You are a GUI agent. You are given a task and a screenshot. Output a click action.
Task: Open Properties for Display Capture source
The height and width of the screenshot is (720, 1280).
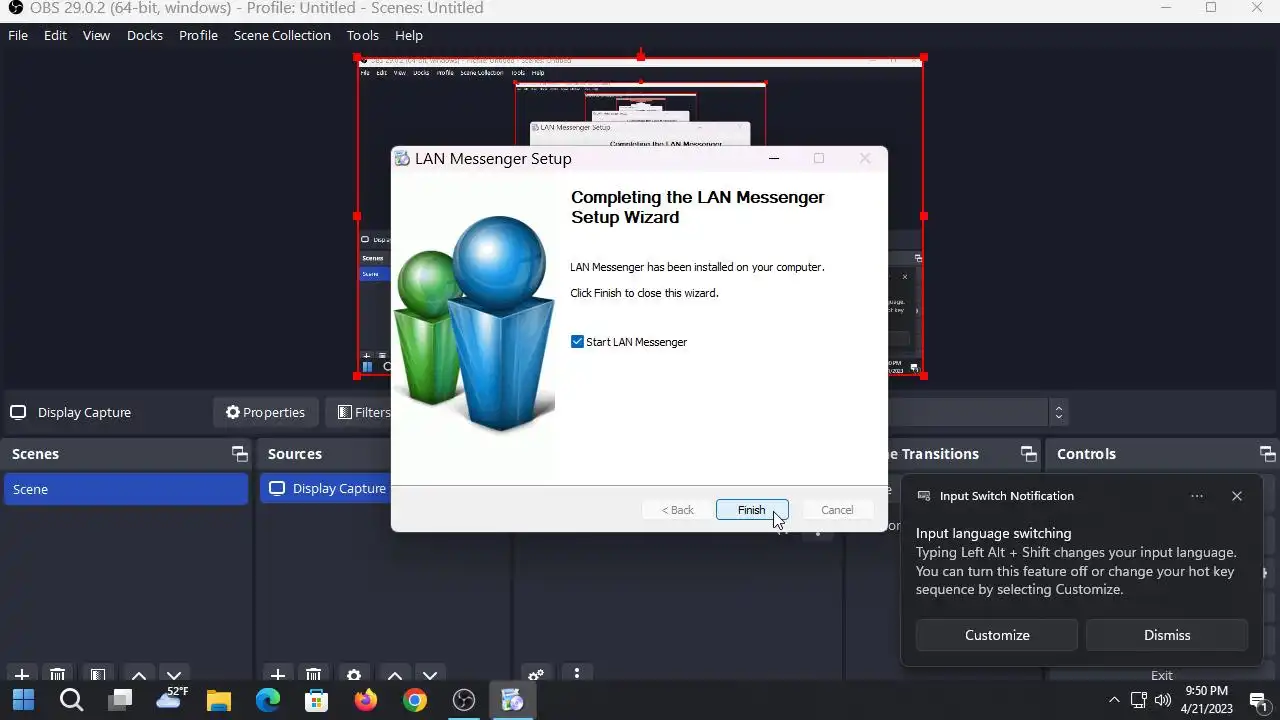coord(265,412)
